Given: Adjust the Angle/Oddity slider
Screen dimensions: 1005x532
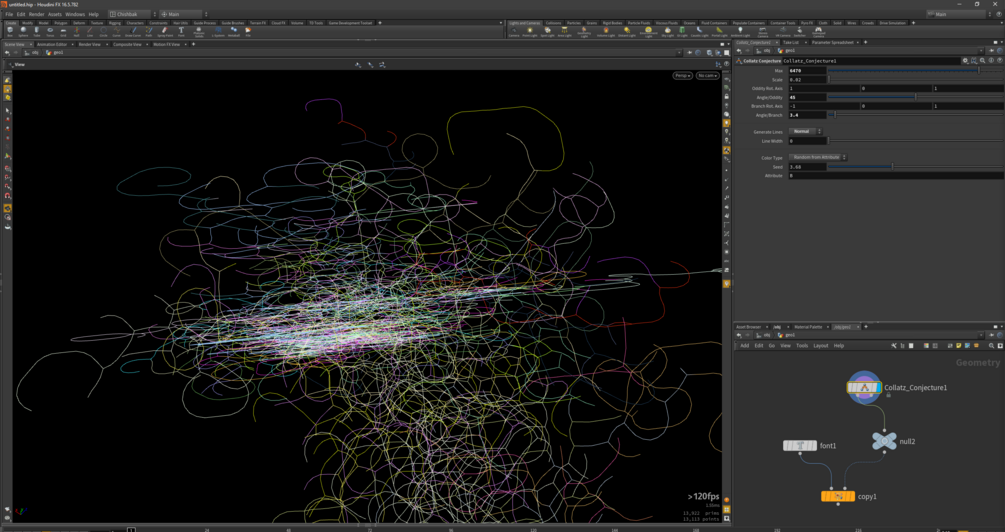Looking at the screenshot, I should pos(915,97).
